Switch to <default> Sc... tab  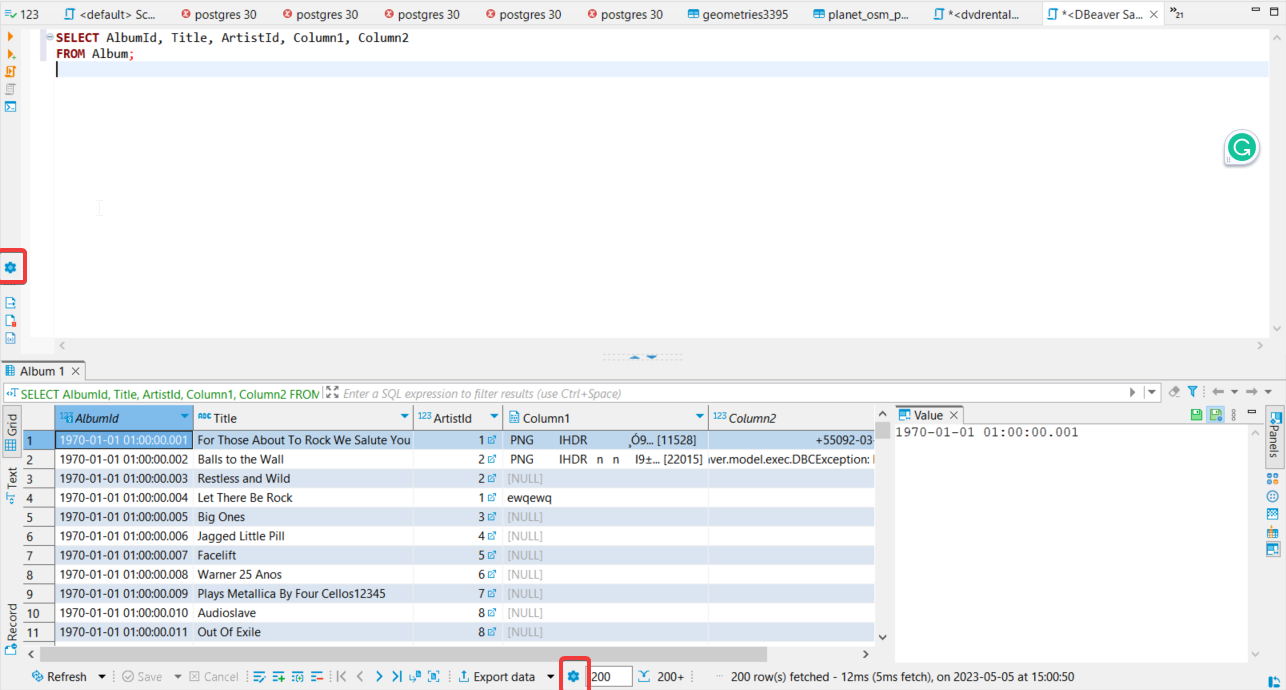[x=109, y=15]
